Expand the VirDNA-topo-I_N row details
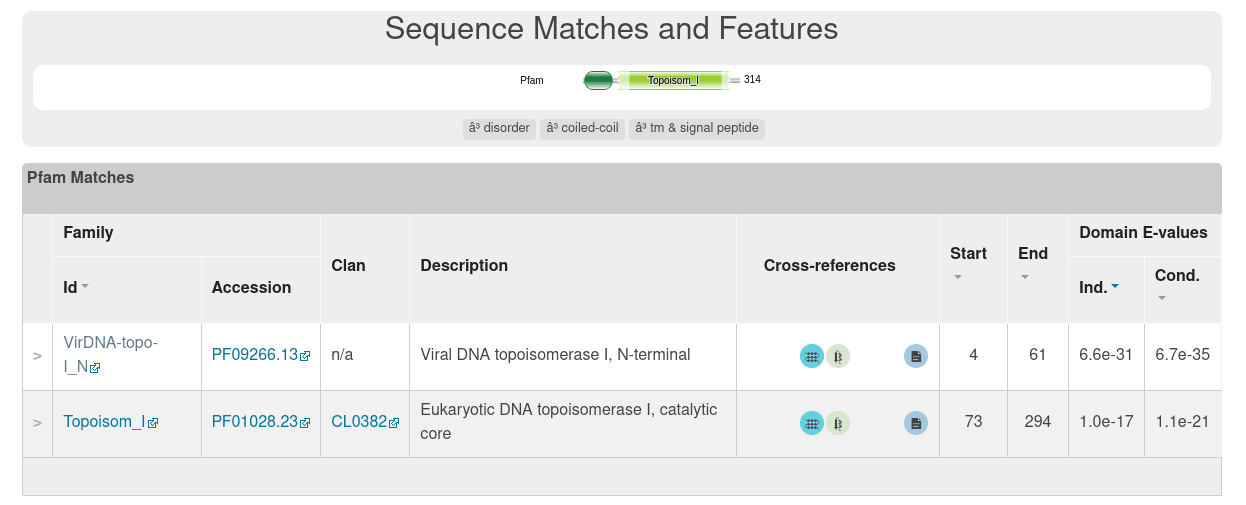 37,356
